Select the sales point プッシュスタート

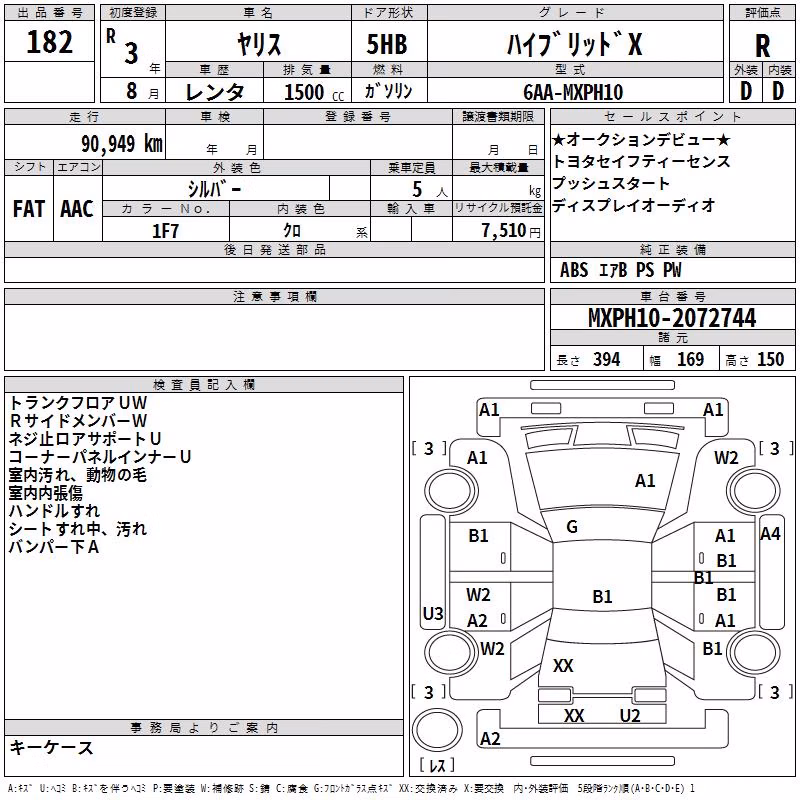[x=611, y=183]
